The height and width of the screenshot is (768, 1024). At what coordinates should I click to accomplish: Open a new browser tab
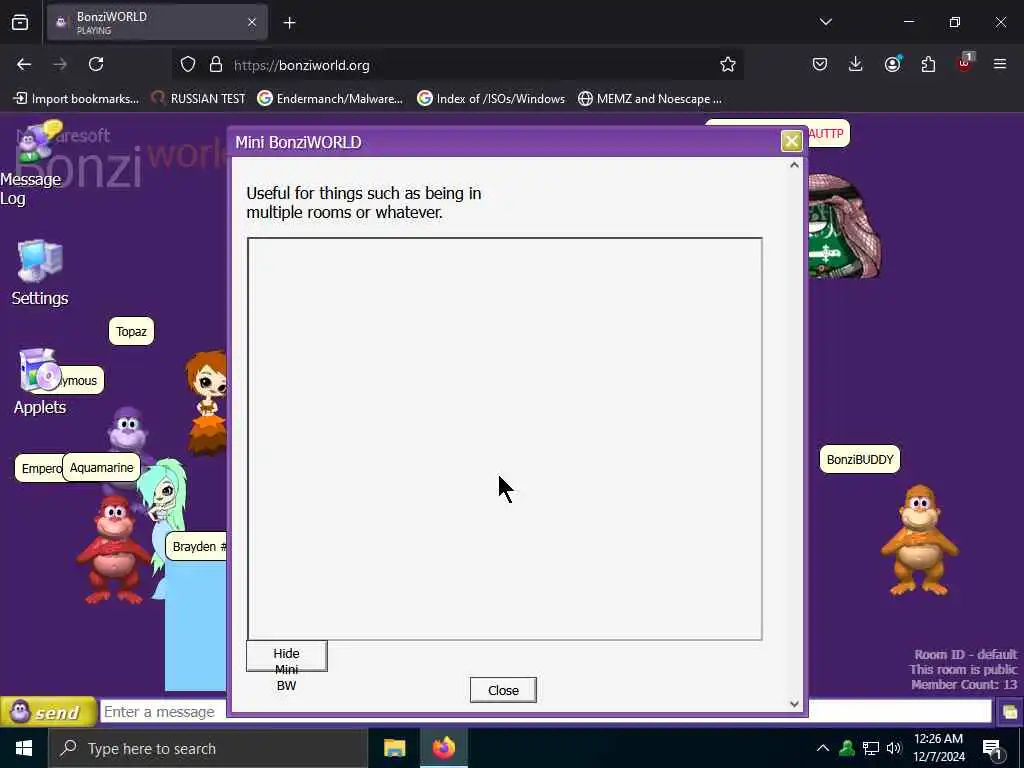click(x=289, y=22)
